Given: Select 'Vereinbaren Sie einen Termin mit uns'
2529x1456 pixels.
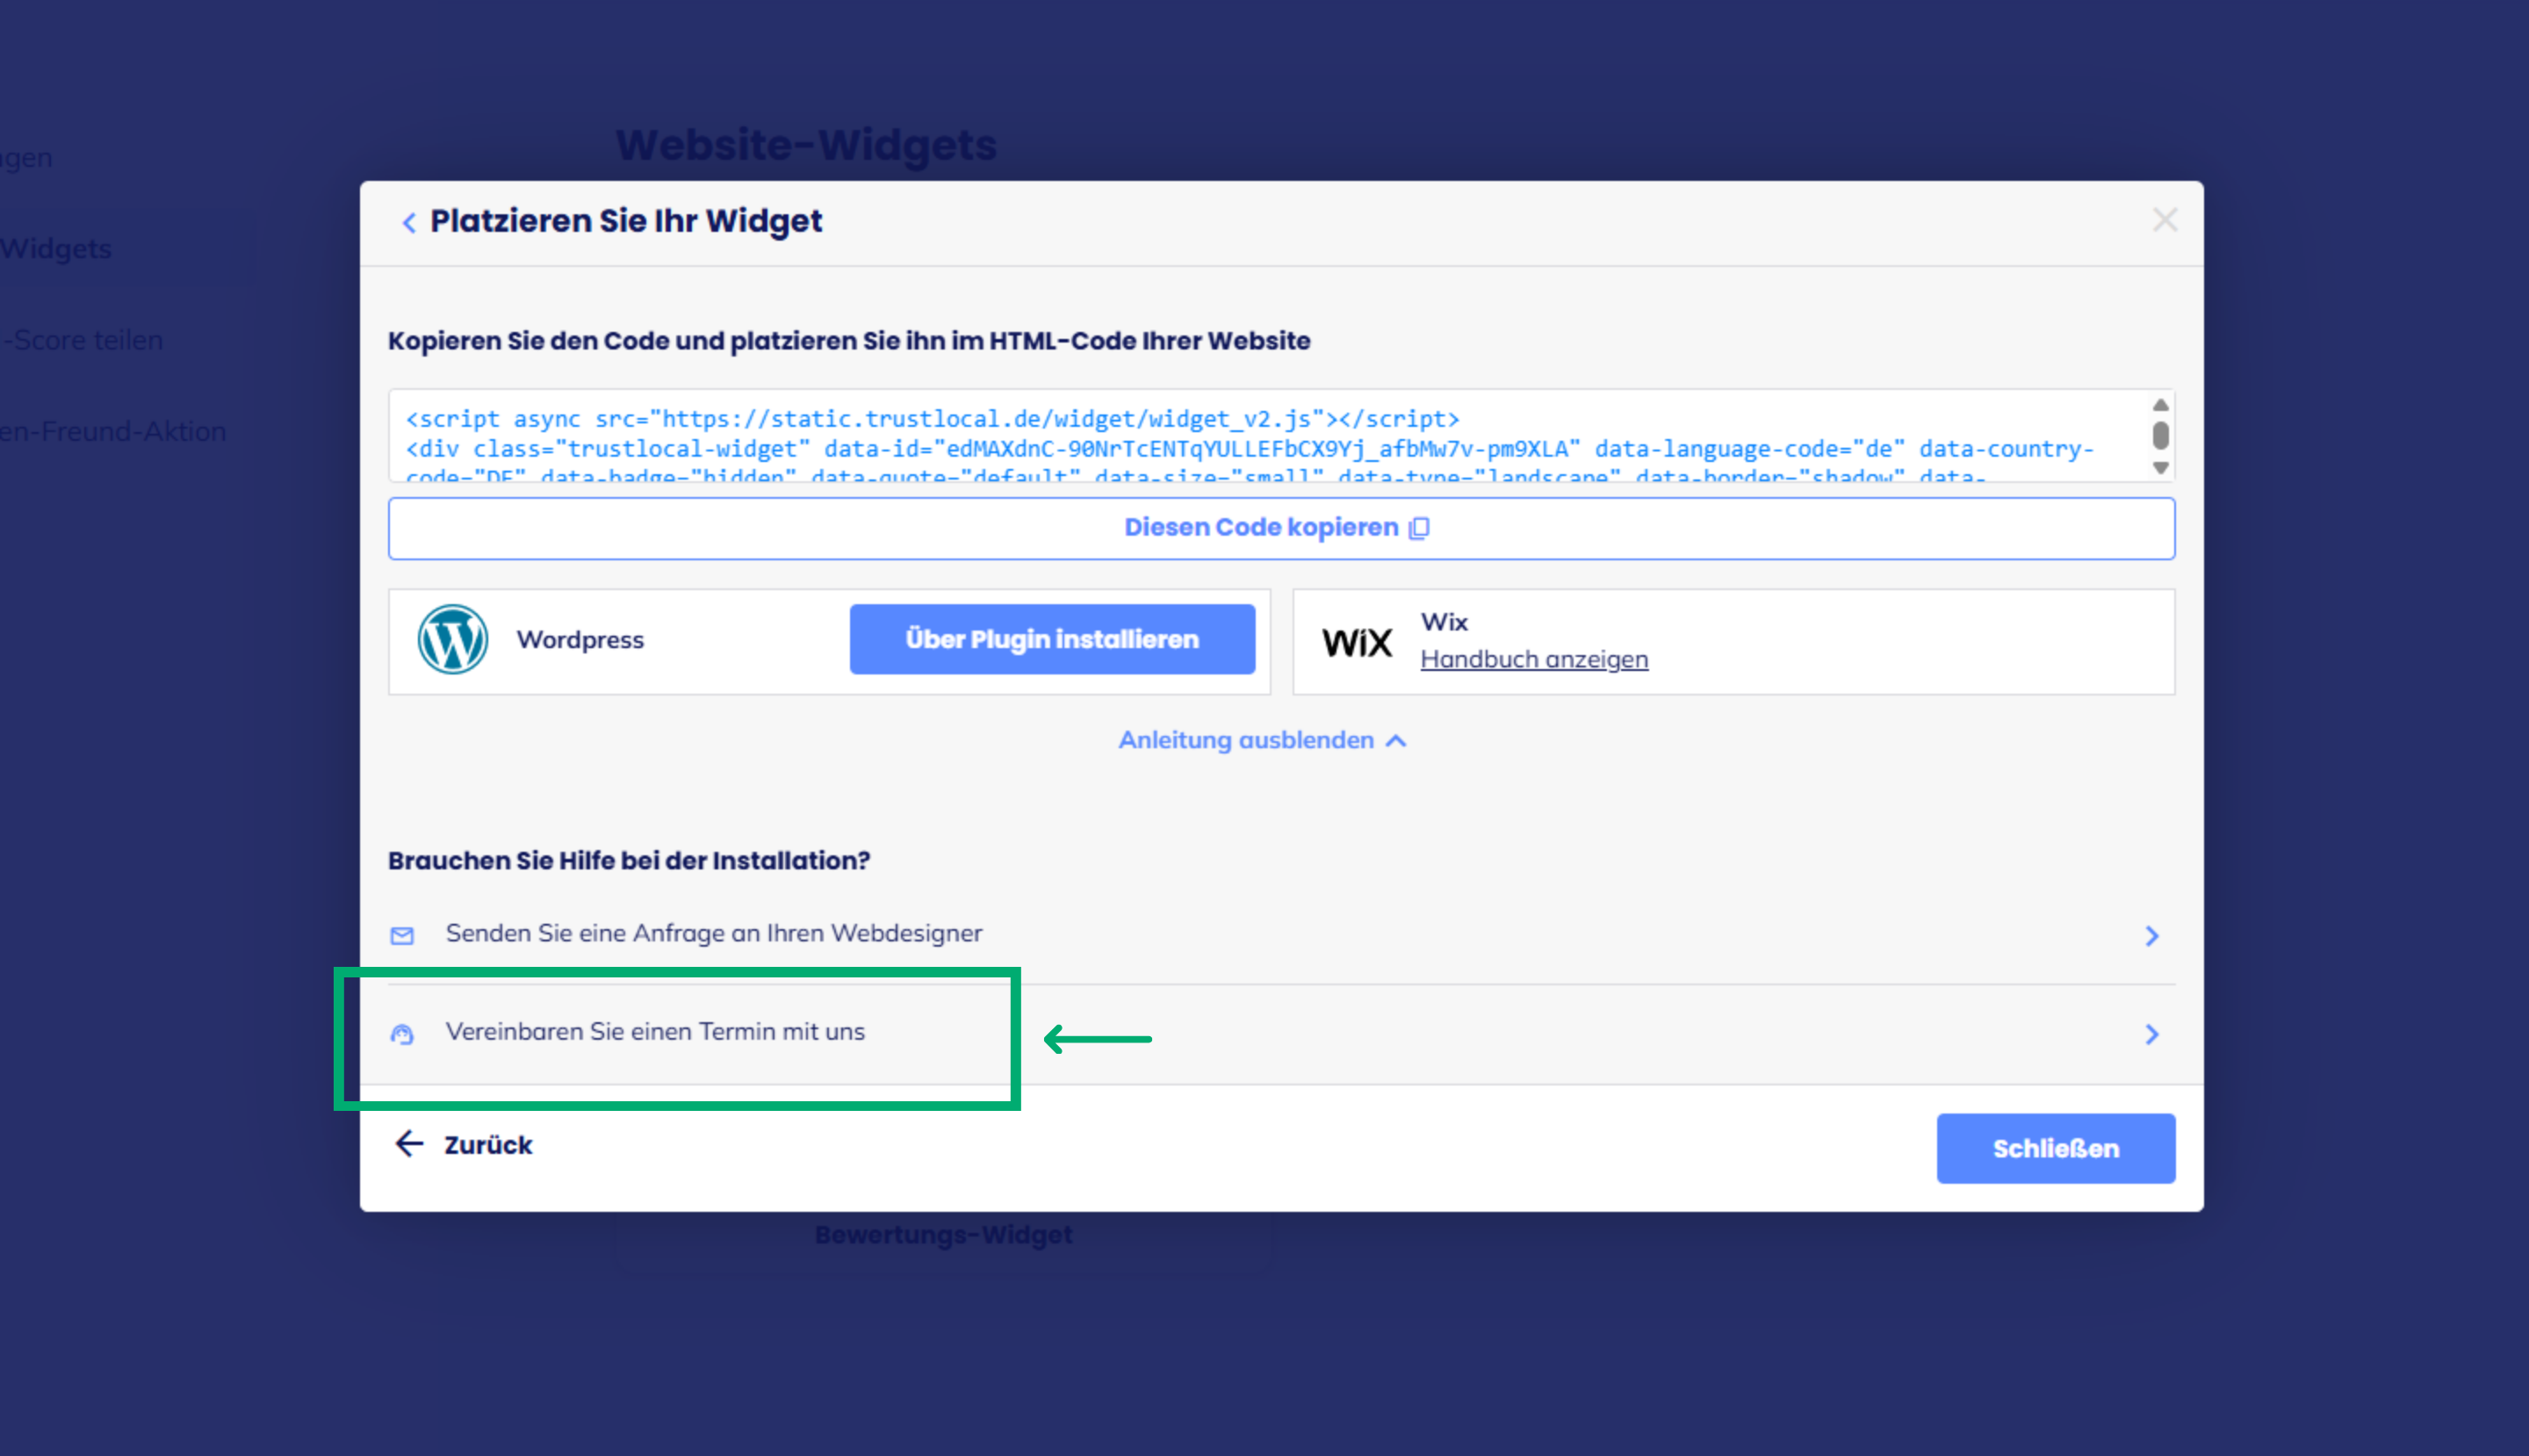Looking at the screenshot, I should [1281, 1034].
